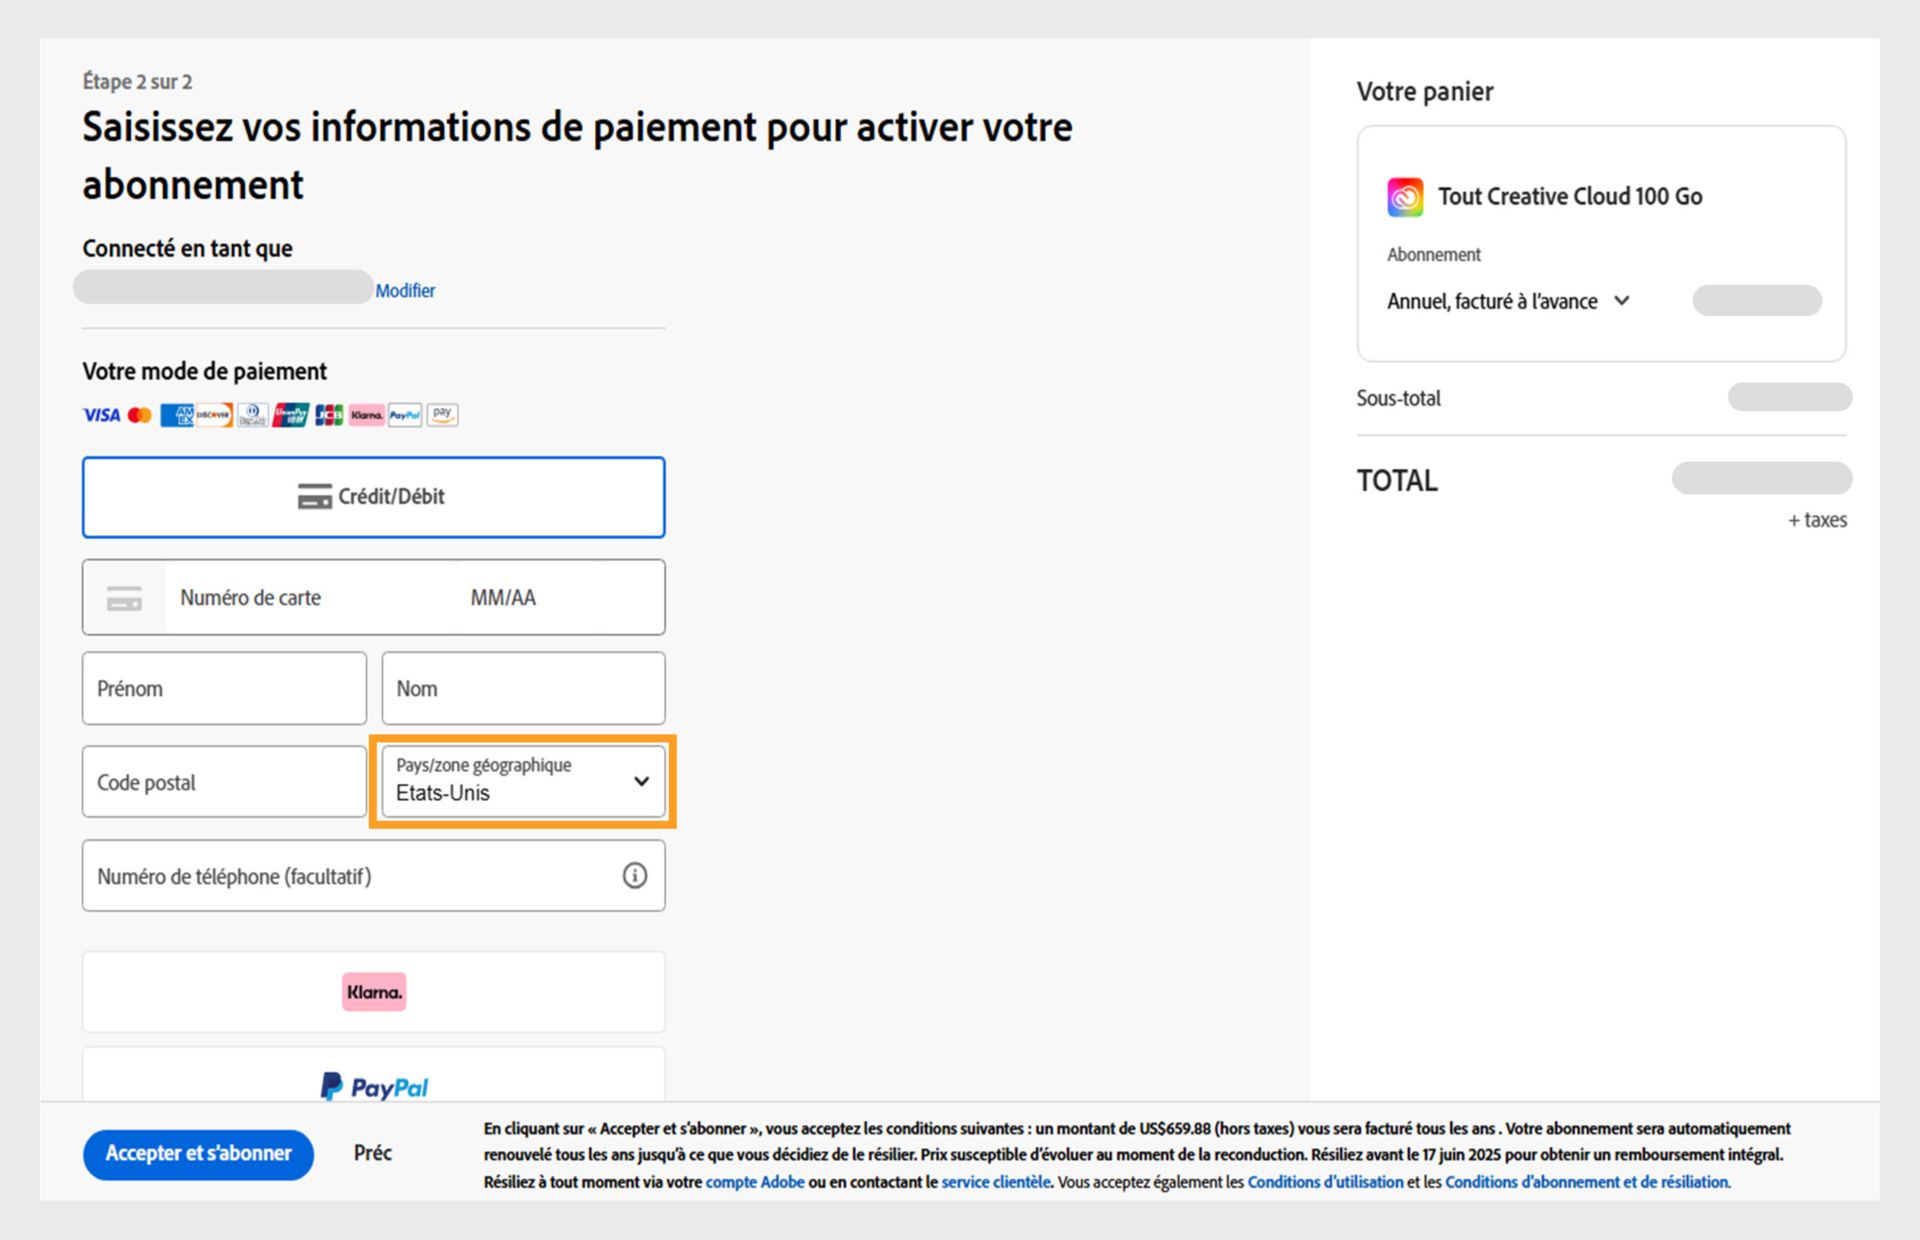This screenshot has width=1920, height=1240.
Task: Click the small Klarna logo in payment icons row
Action: click(366, 415)
